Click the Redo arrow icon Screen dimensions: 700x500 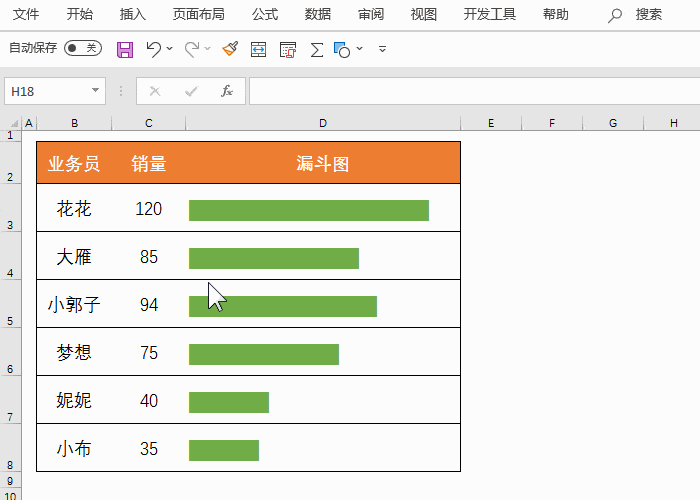point(192,49)
